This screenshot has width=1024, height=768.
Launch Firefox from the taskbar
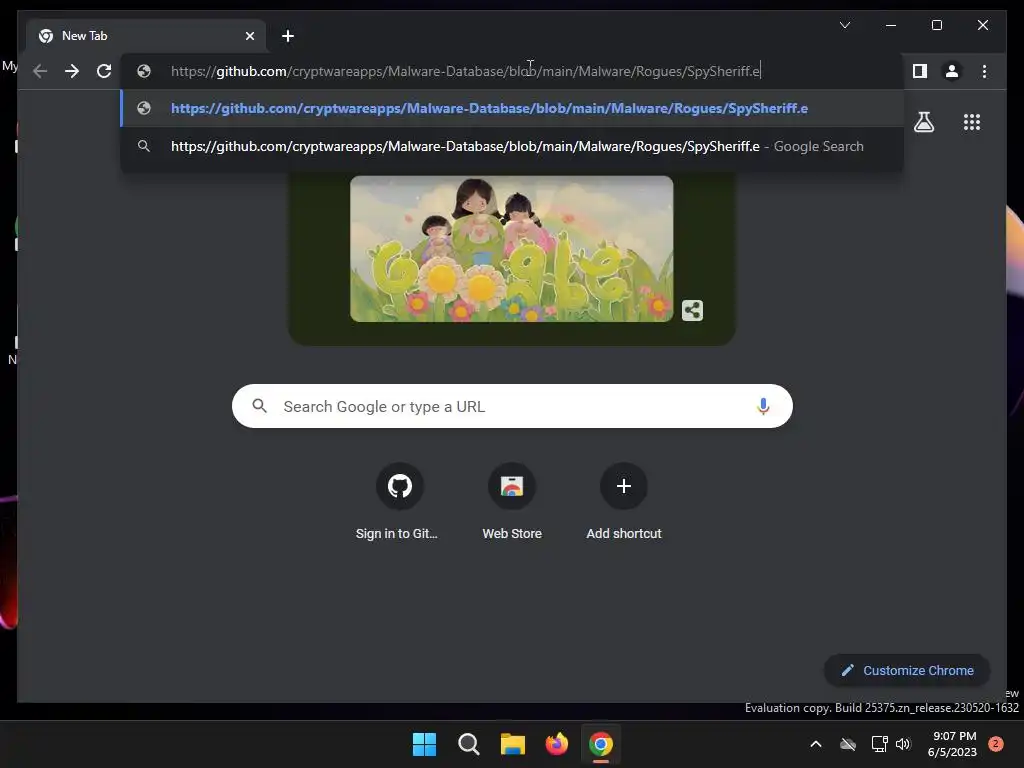point(556,744)
